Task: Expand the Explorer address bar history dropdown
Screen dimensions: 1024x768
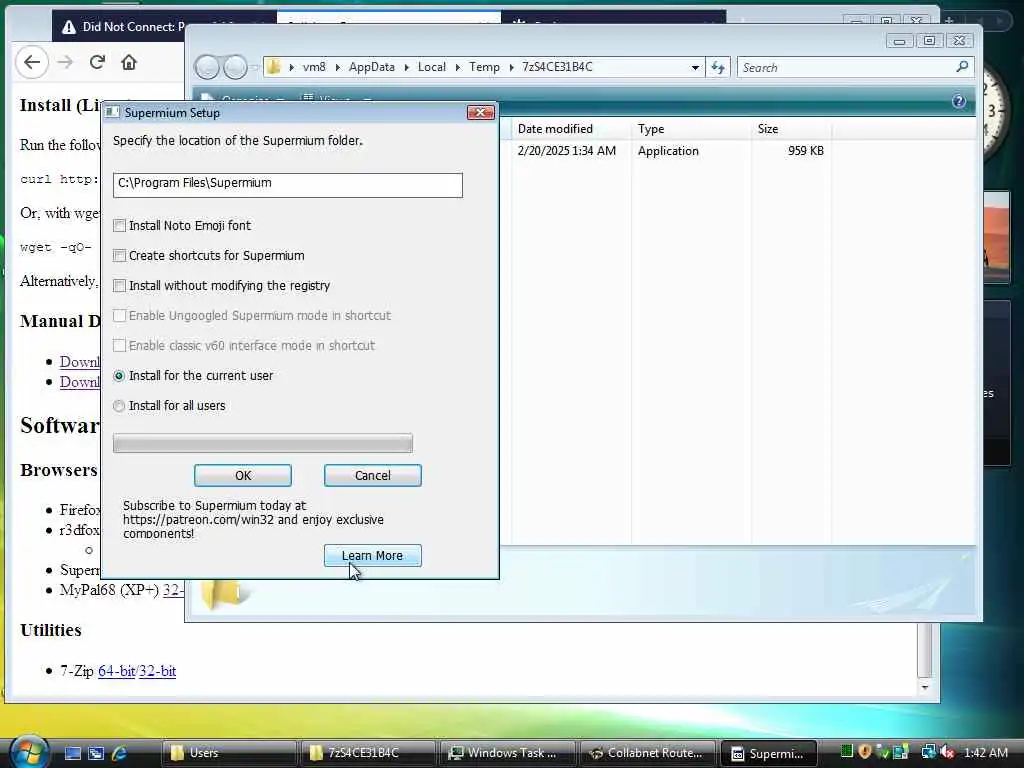Action: [x=695, y=67]
